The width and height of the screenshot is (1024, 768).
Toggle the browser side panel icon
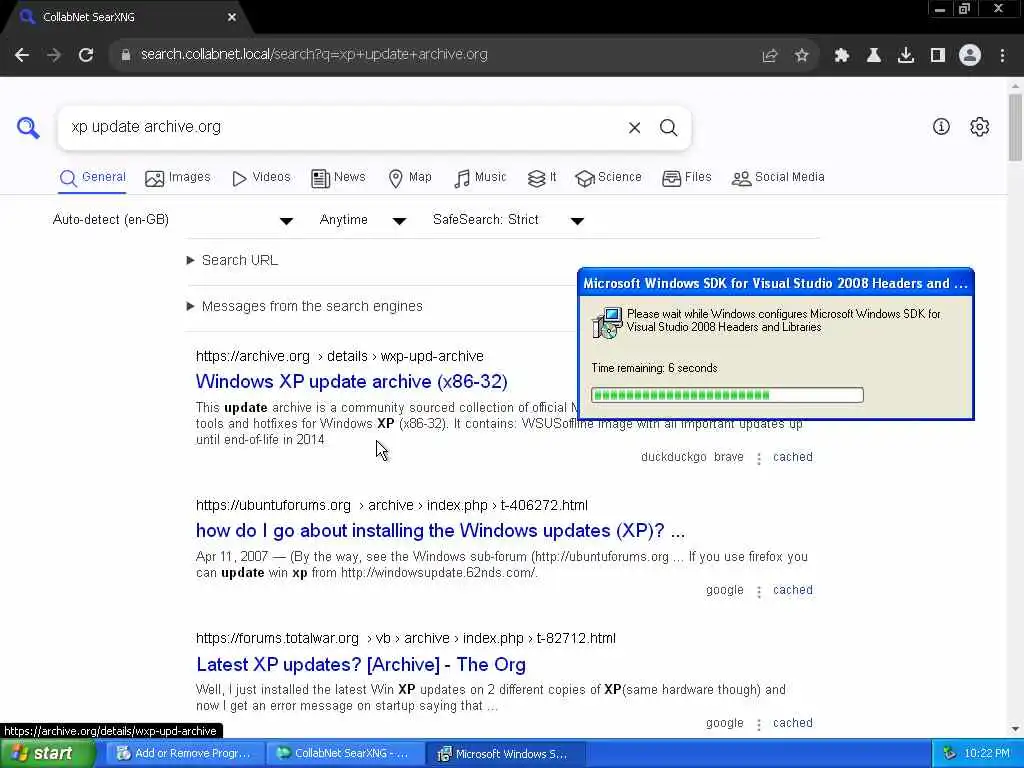(938, 56)
